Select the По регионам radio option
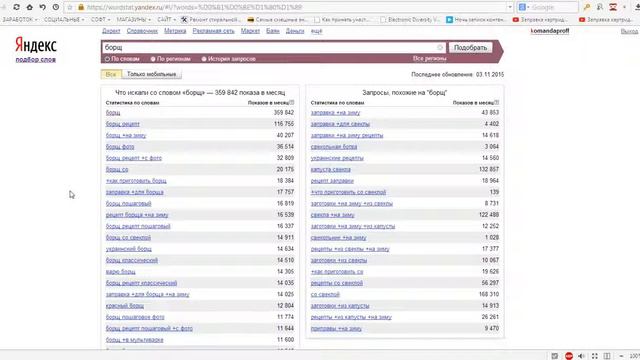The image size is (640, 360). tap(170, 59)
